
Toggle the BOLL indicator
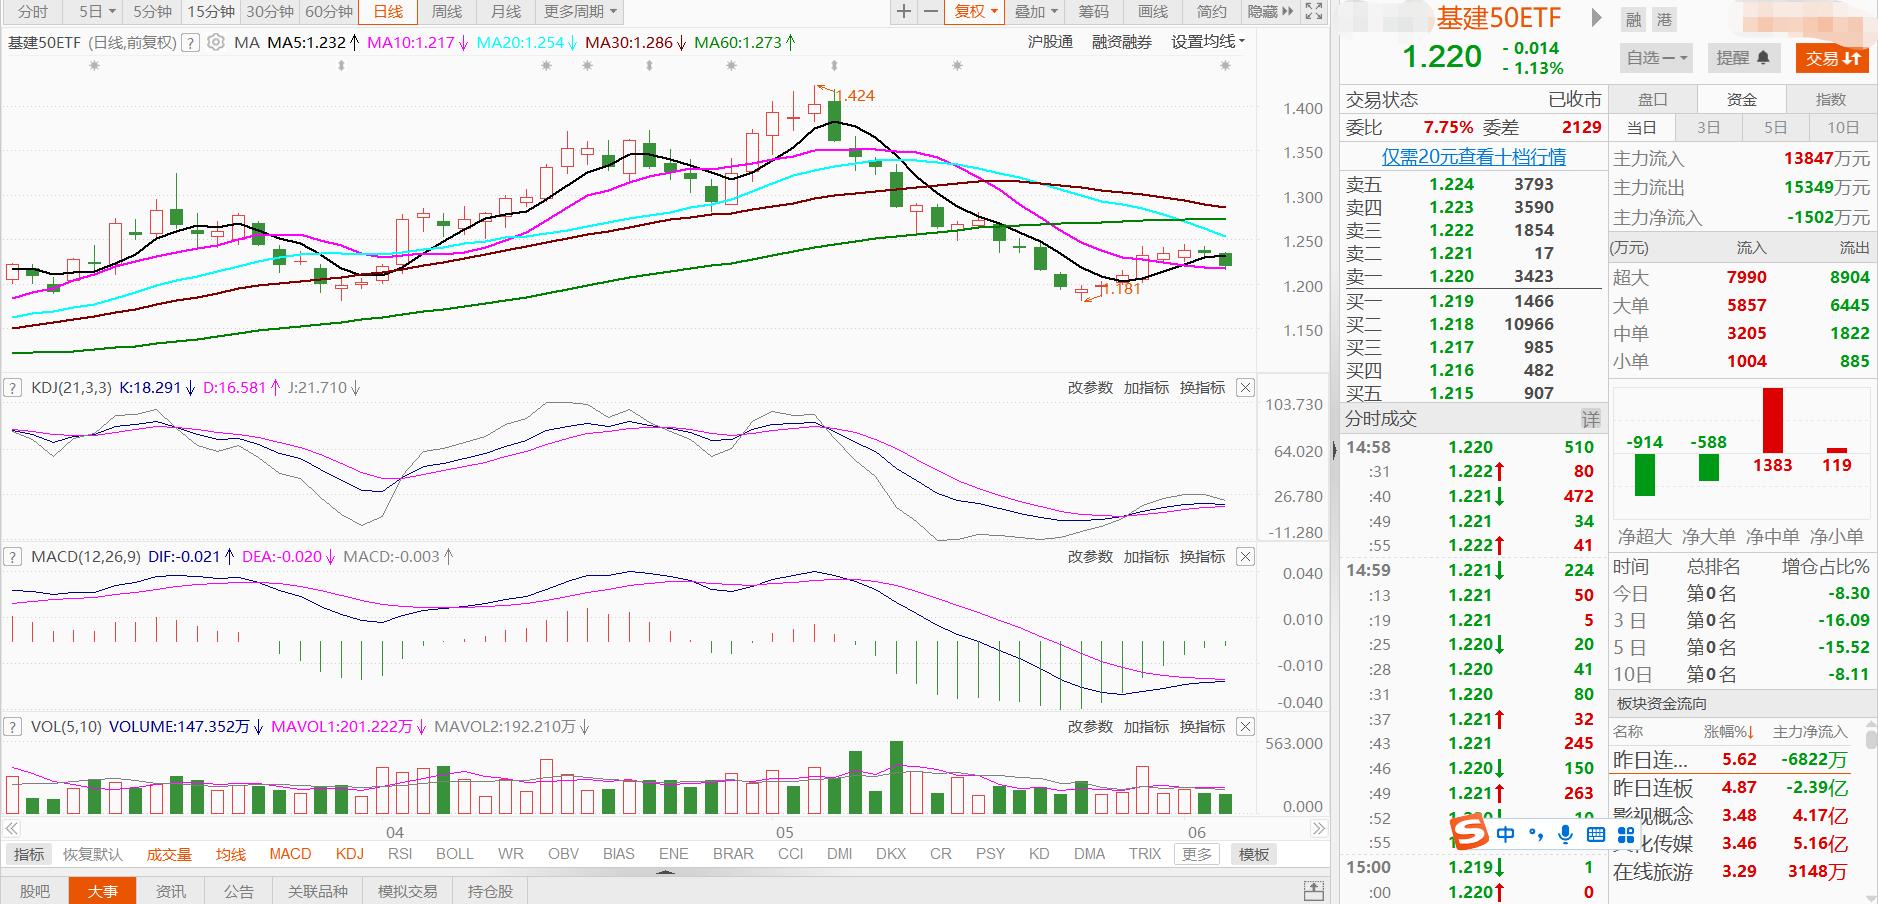(x=455, y=854)
